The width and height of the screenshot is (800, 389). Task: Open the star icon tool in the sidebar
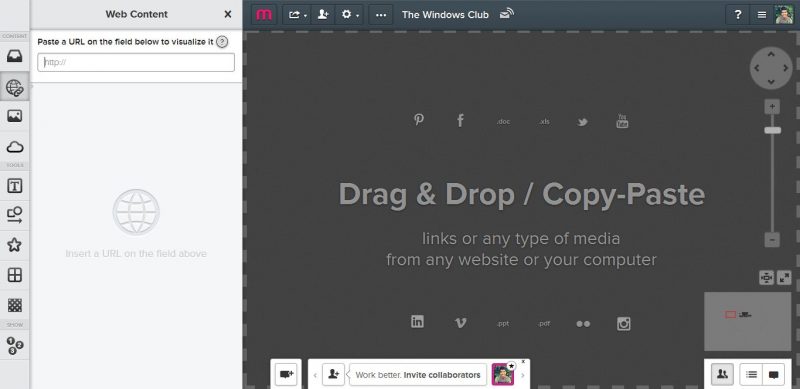coord(14,245)
